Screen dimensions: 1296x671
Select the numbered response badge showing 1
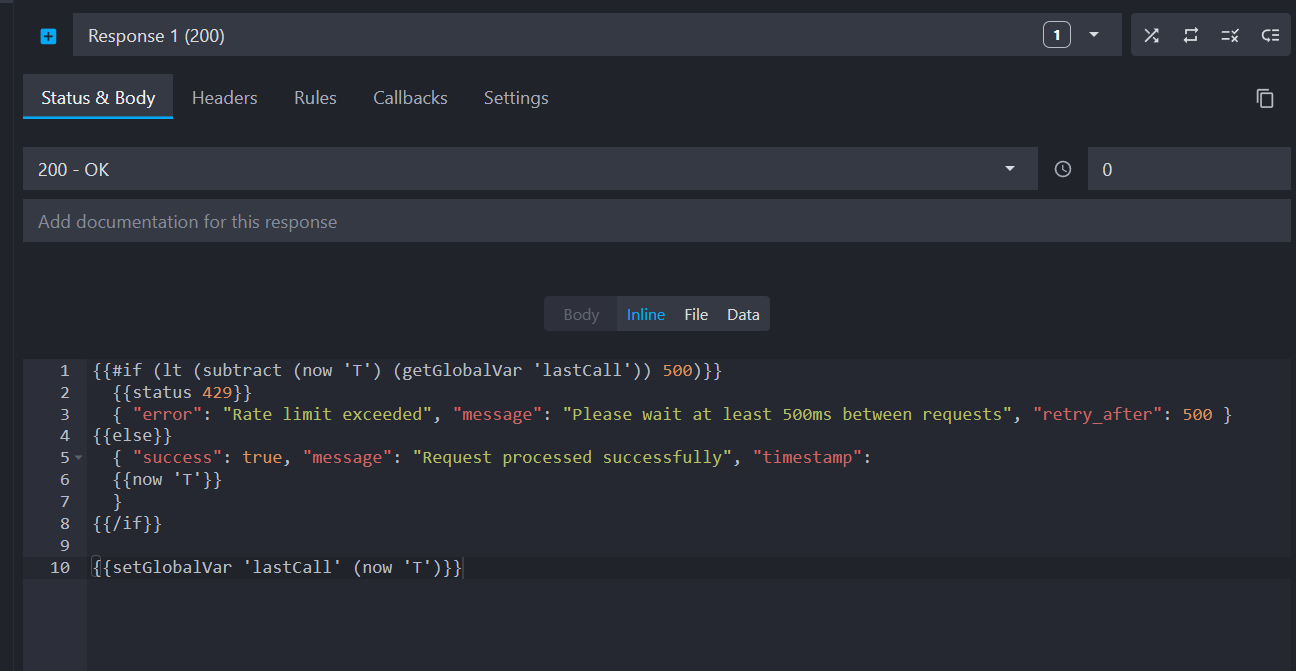pos(1057,34)
